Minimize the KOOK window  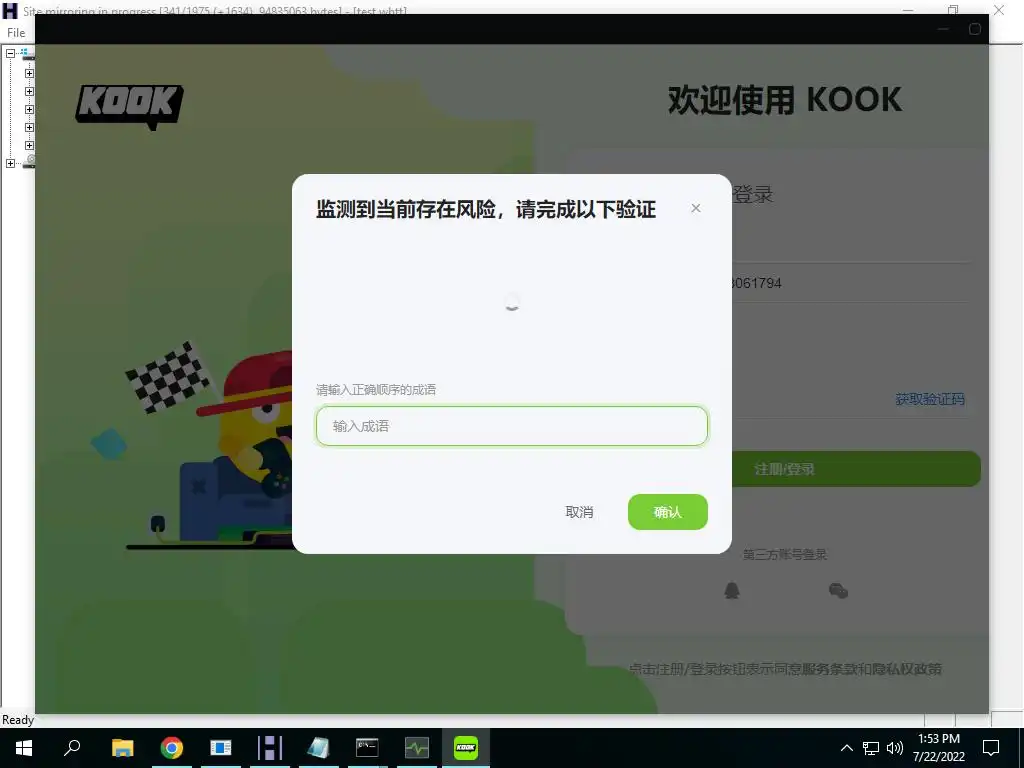(x=943, y=29)
